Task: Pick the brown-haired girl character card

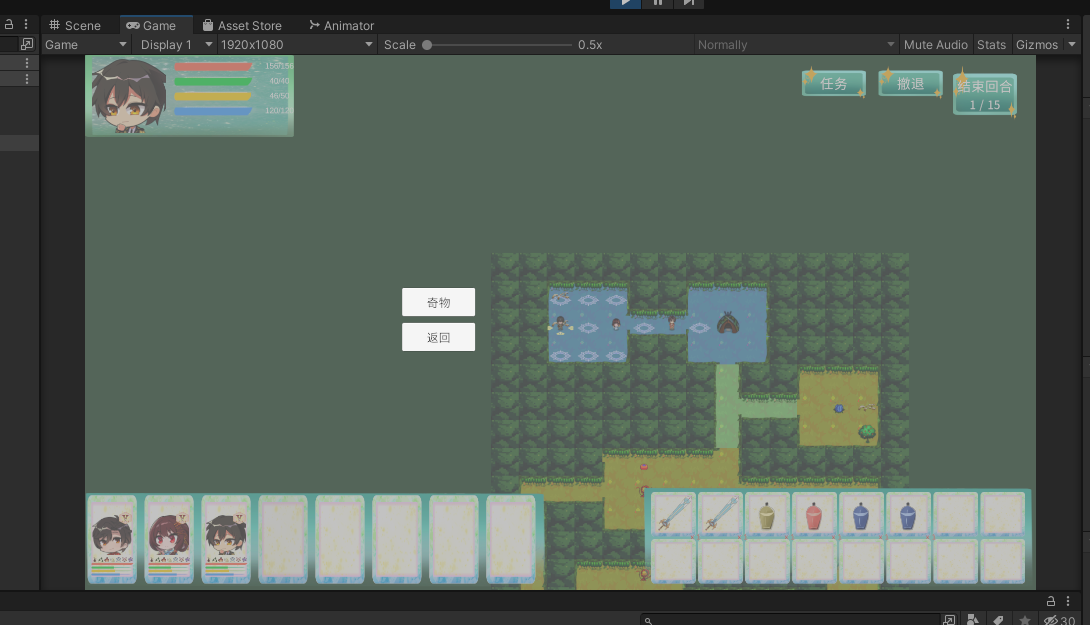Action: [x=169, y=539]
